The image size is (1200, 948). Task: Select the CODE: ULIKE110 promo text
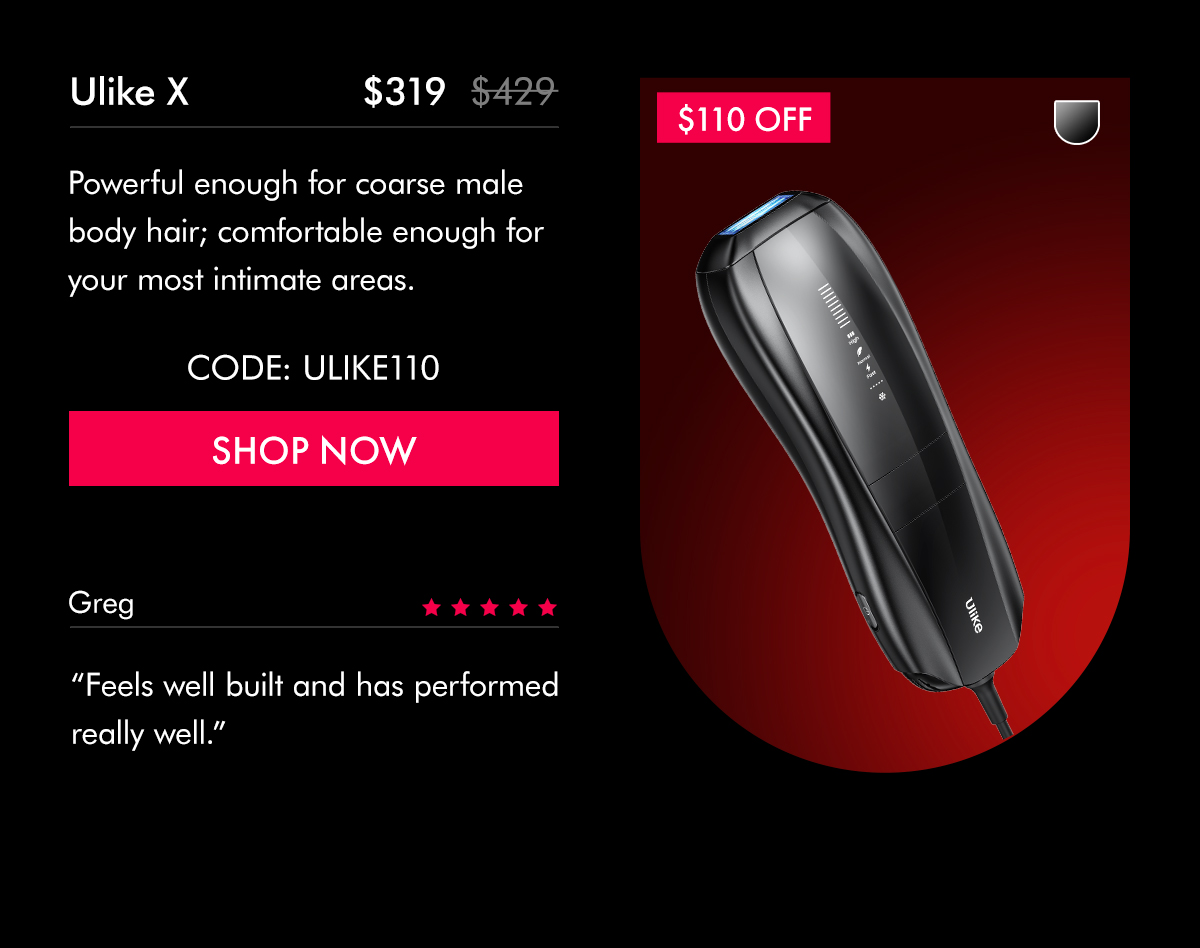[314, 368]
